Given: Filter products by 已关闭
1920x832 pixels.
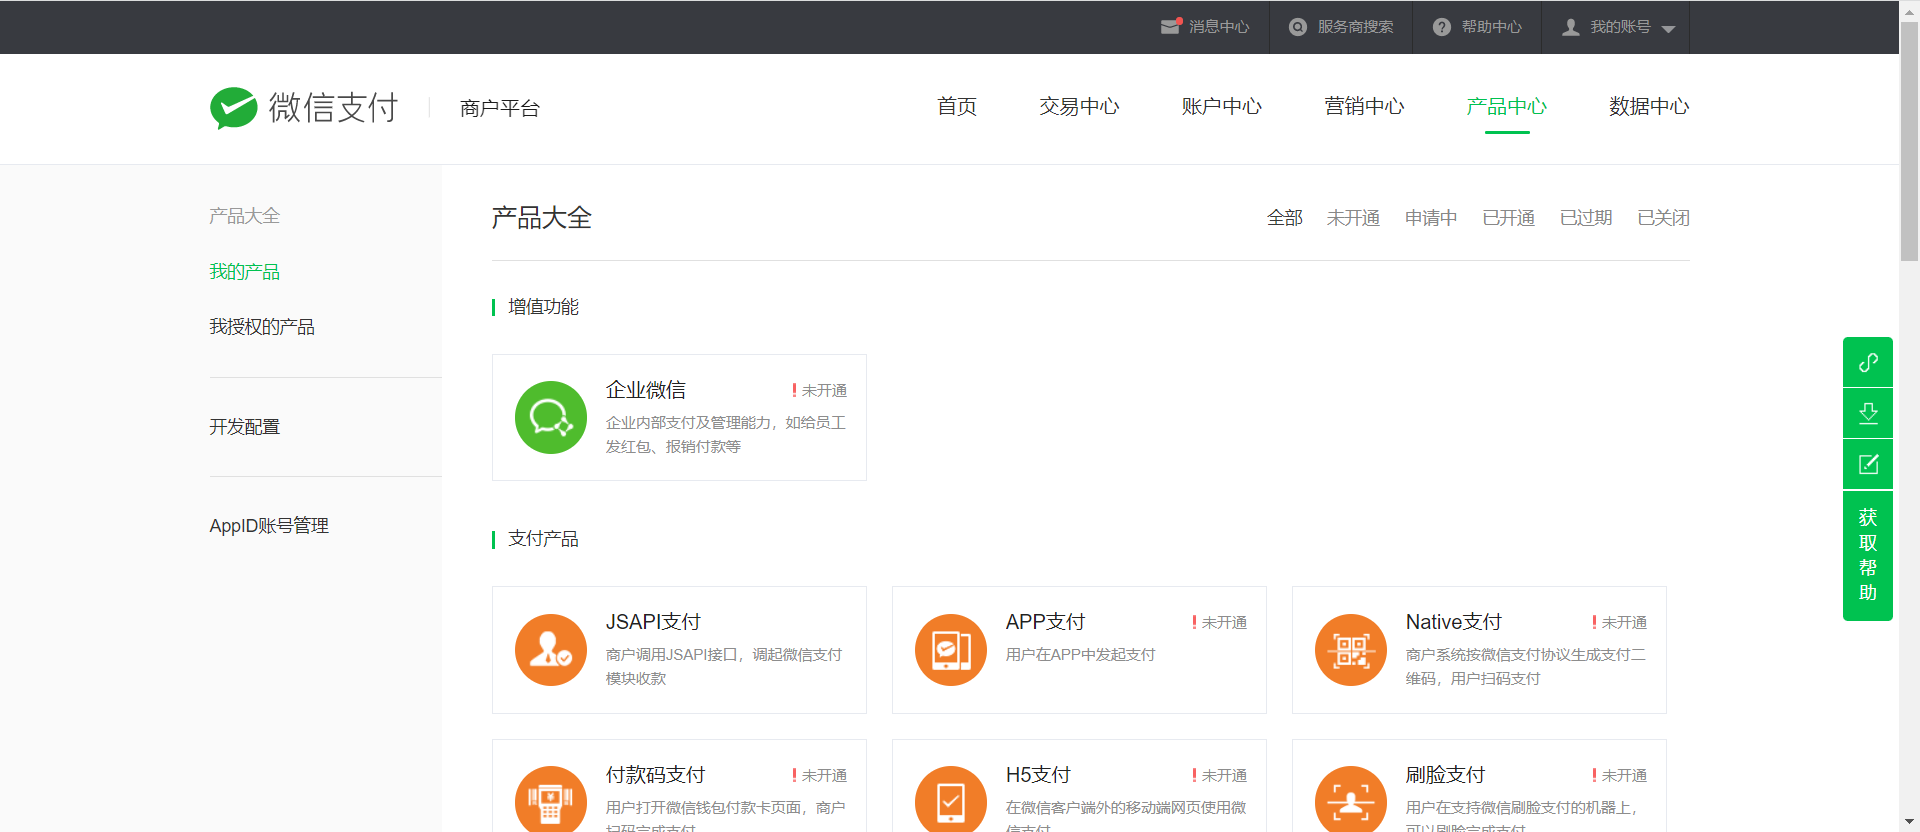Looking at the screenshot, I should point(1663,218).
